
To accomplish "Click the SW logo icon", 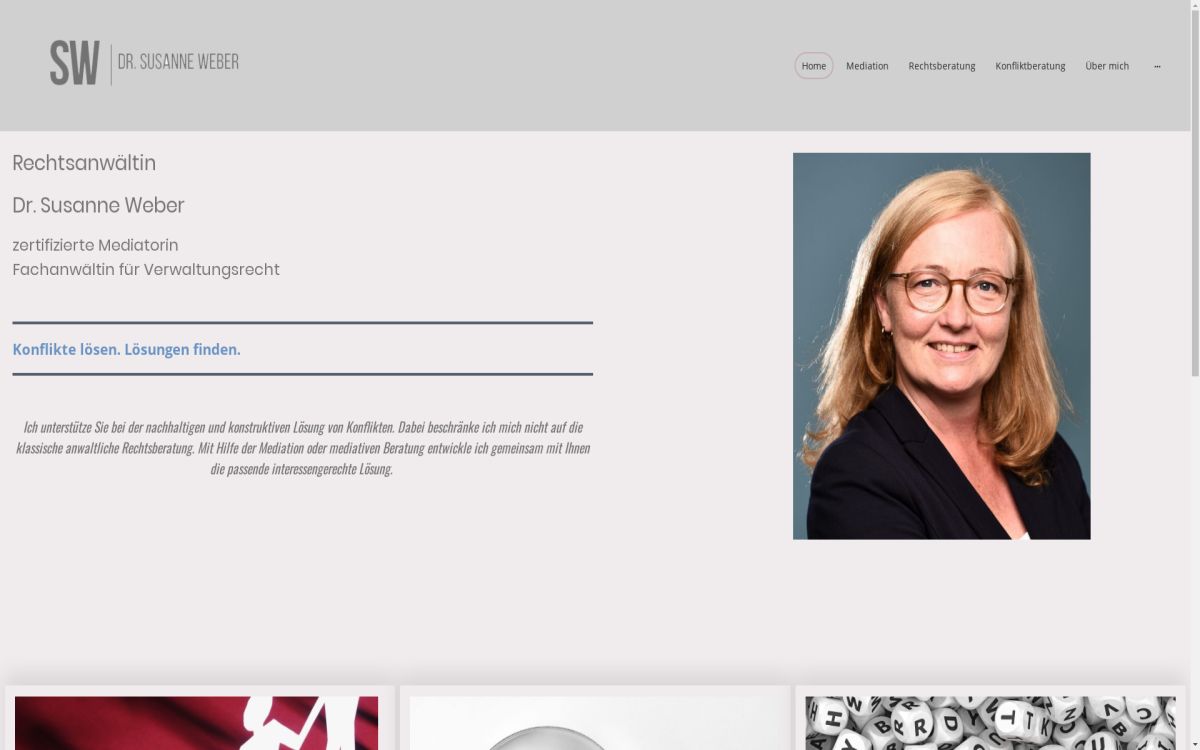I will pos(75,61).
